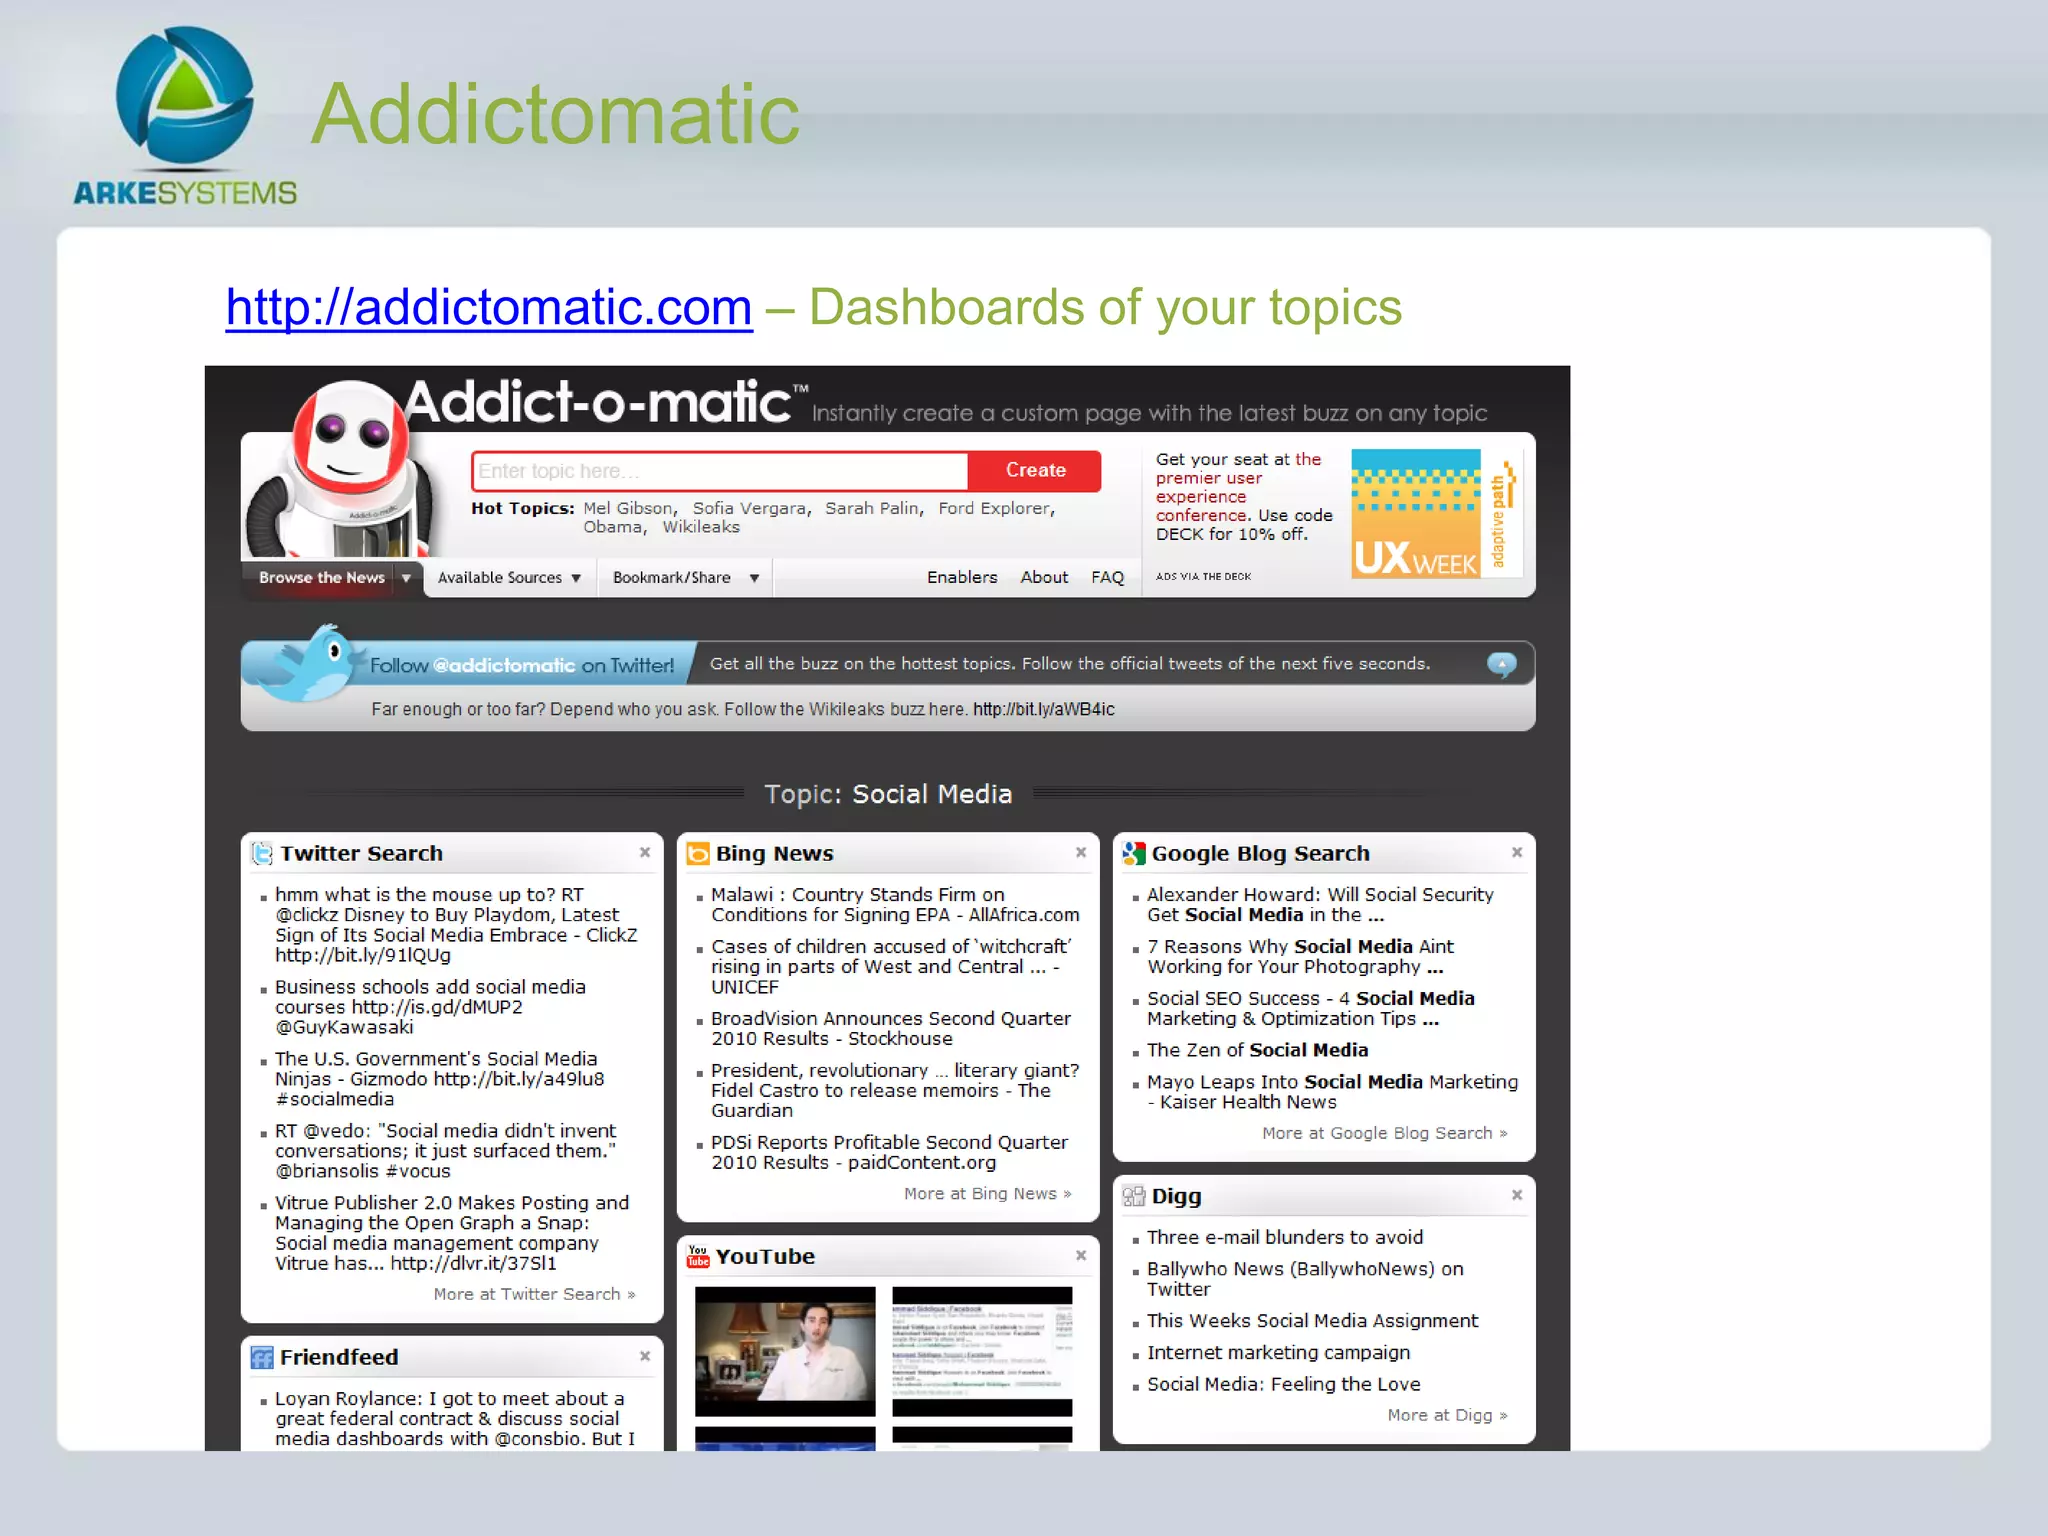Open the bit.ly/aWB4ic Wikileaks link
2048x1536 pixels.
[x=1043, y=709]
